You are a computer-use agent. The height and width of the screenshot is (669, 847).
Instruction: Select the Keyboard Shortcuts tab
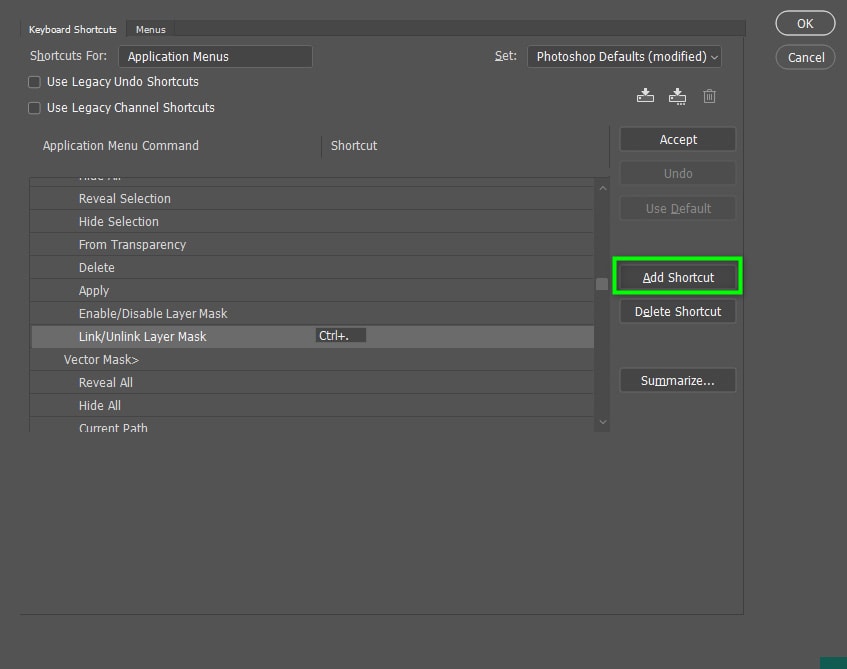pos(72,30)
